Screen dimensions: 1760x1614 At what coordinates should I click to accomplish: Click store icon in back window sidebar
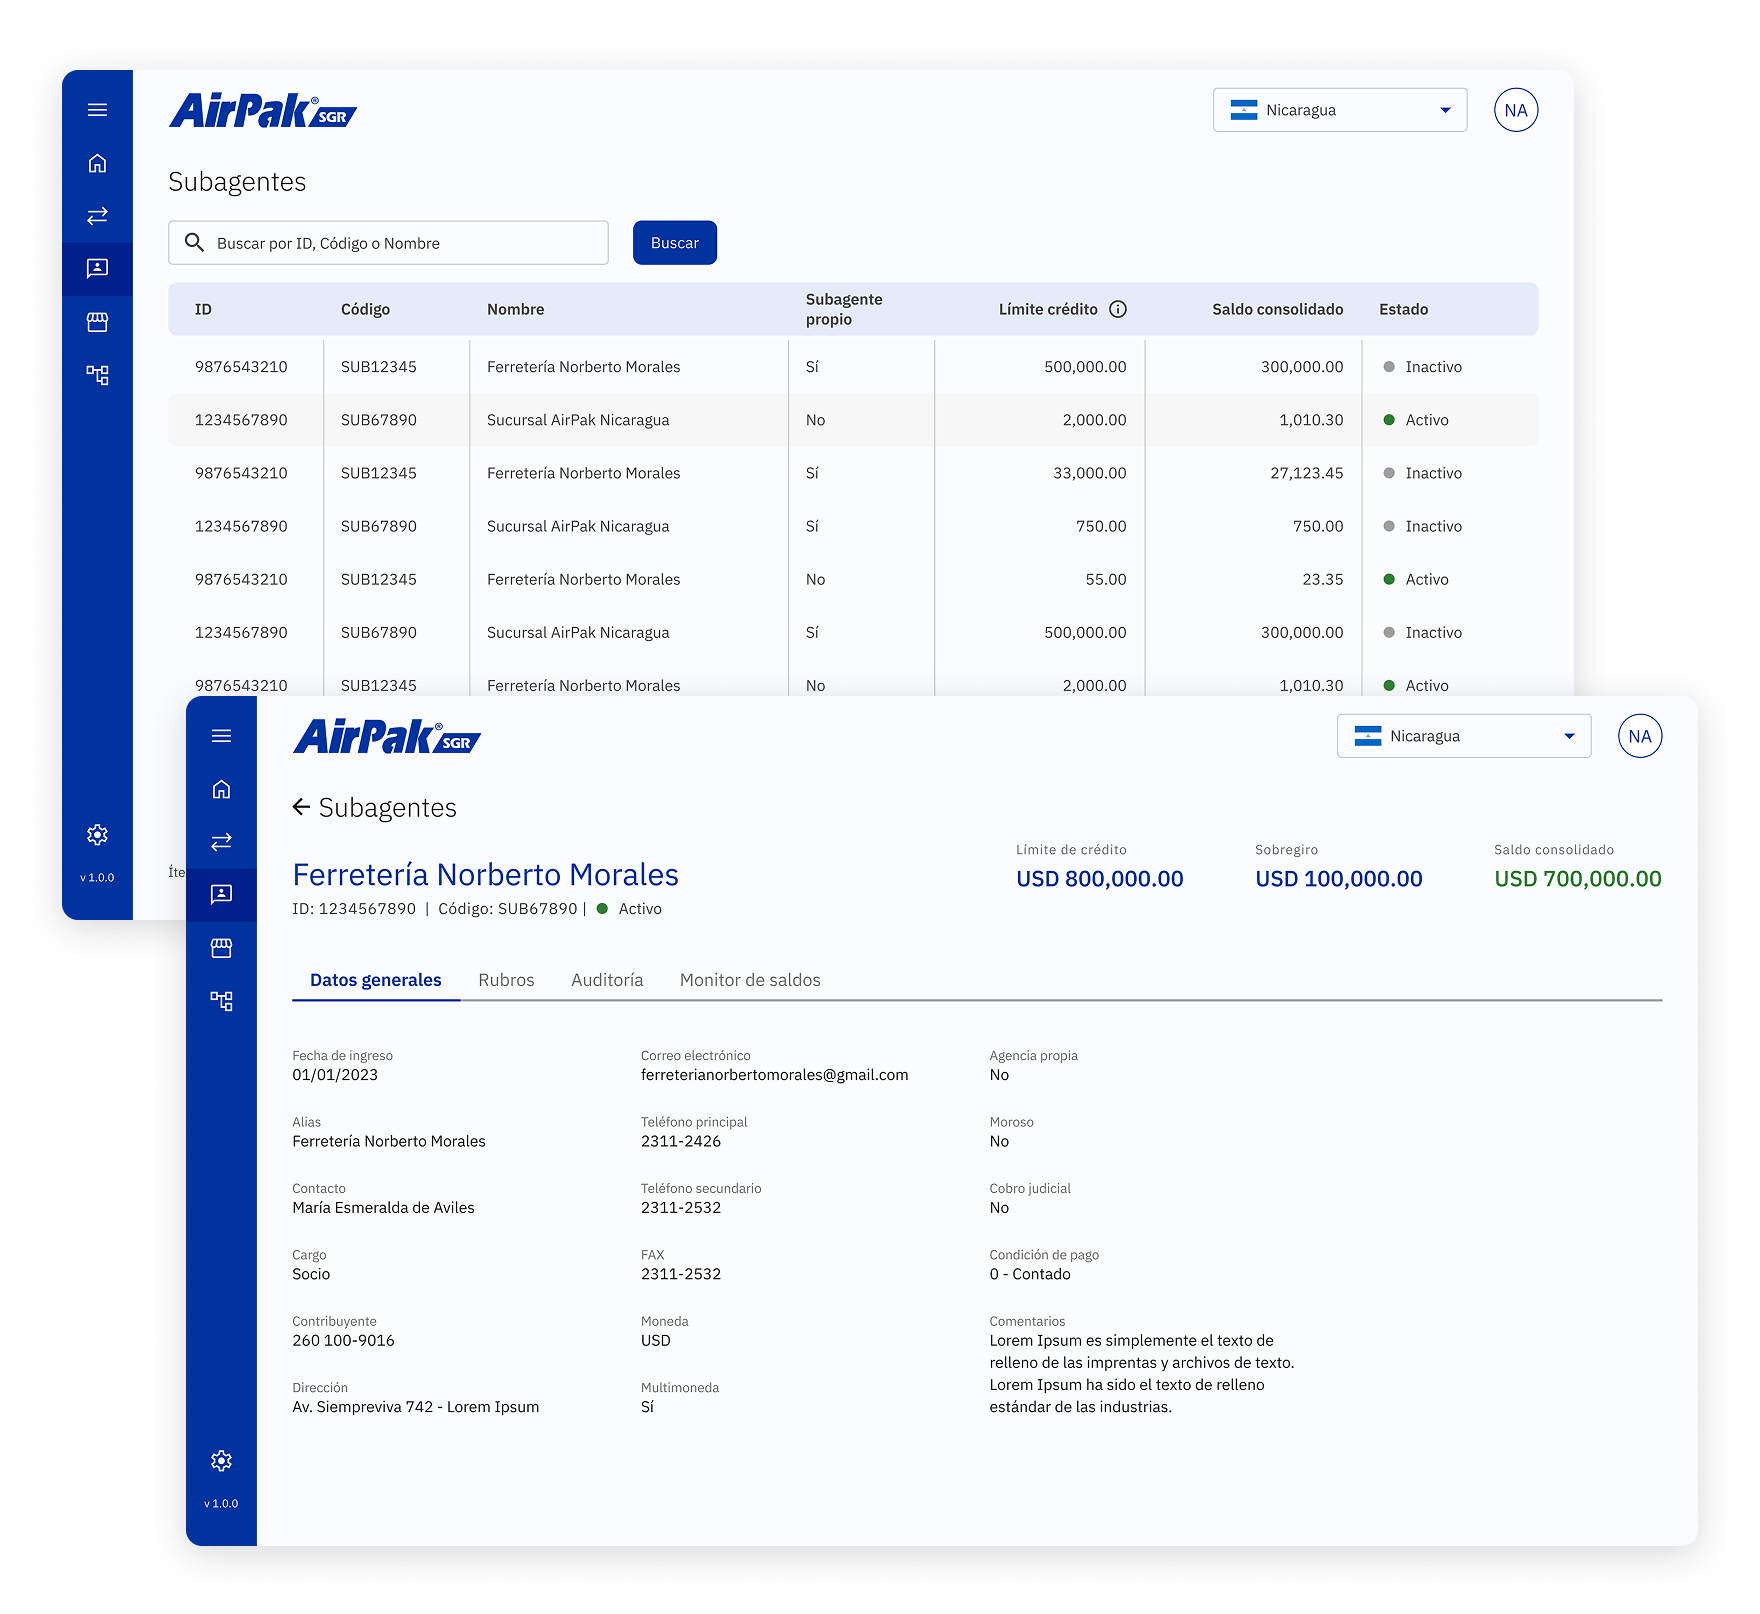click(x=97, y=322)
